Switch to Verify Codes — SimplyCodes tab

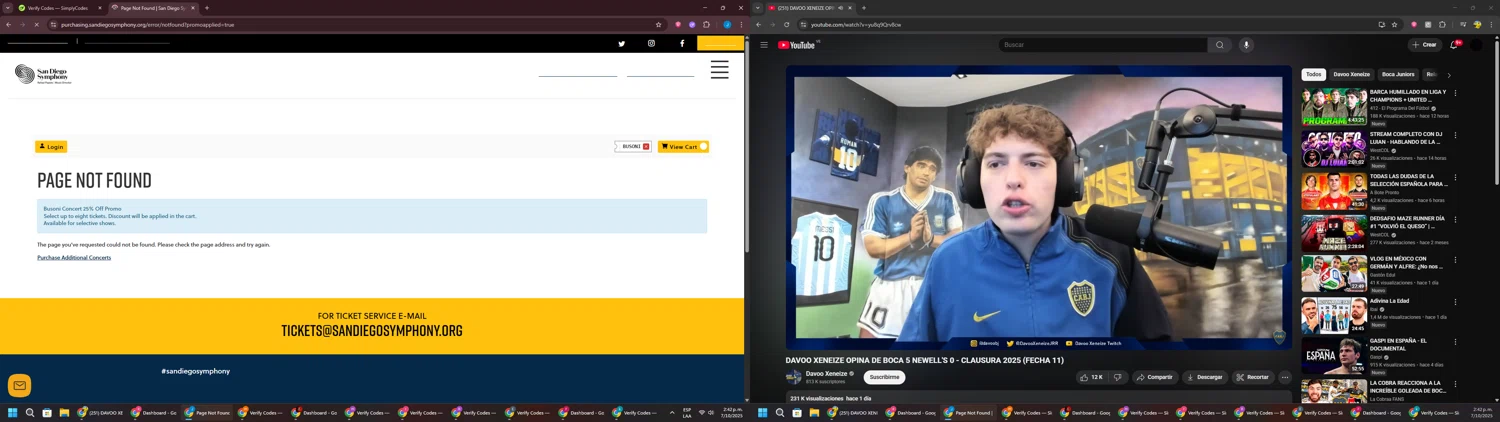(58, 8)
